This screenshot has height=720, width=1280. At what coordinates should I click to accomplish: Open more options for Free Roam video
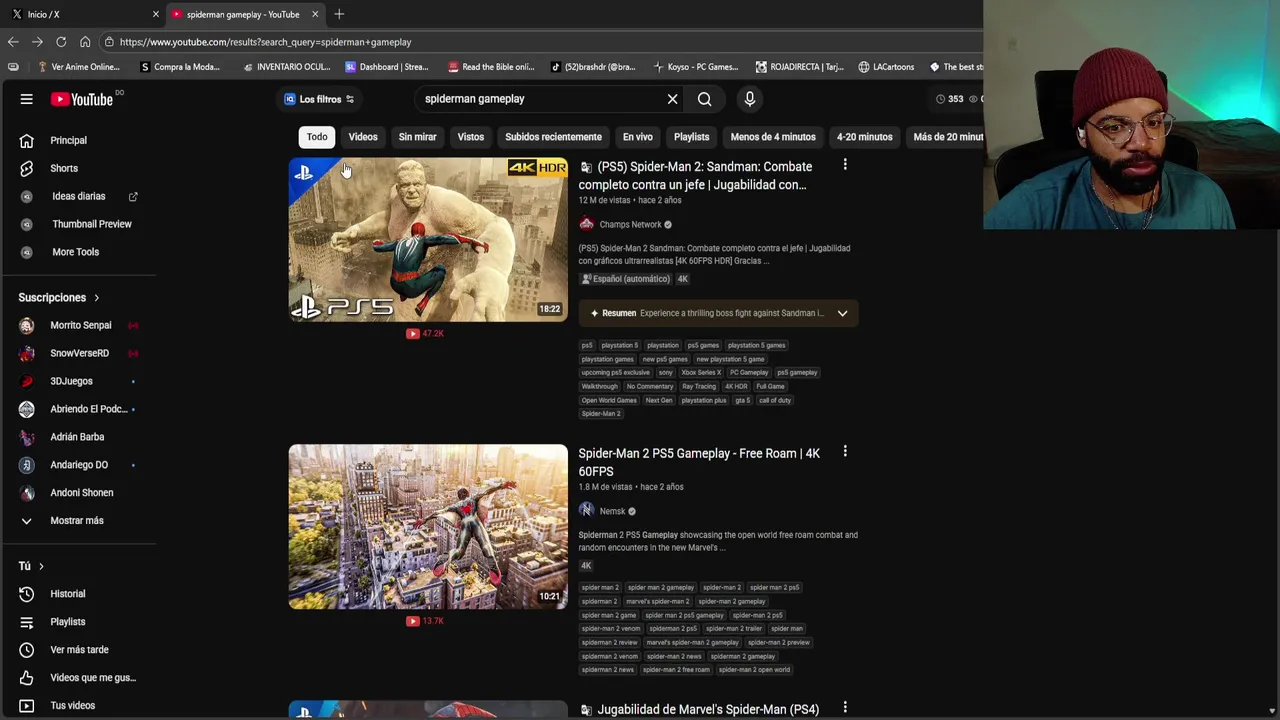click(845, 452)
